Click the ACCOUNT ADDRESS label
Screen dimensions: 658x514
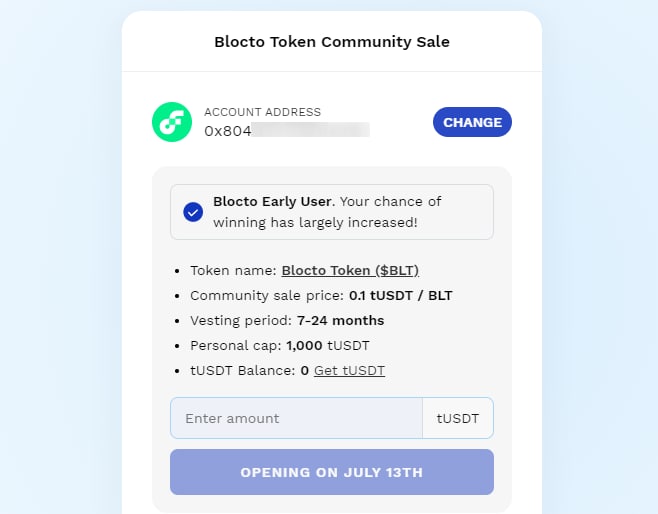(262, 112)
